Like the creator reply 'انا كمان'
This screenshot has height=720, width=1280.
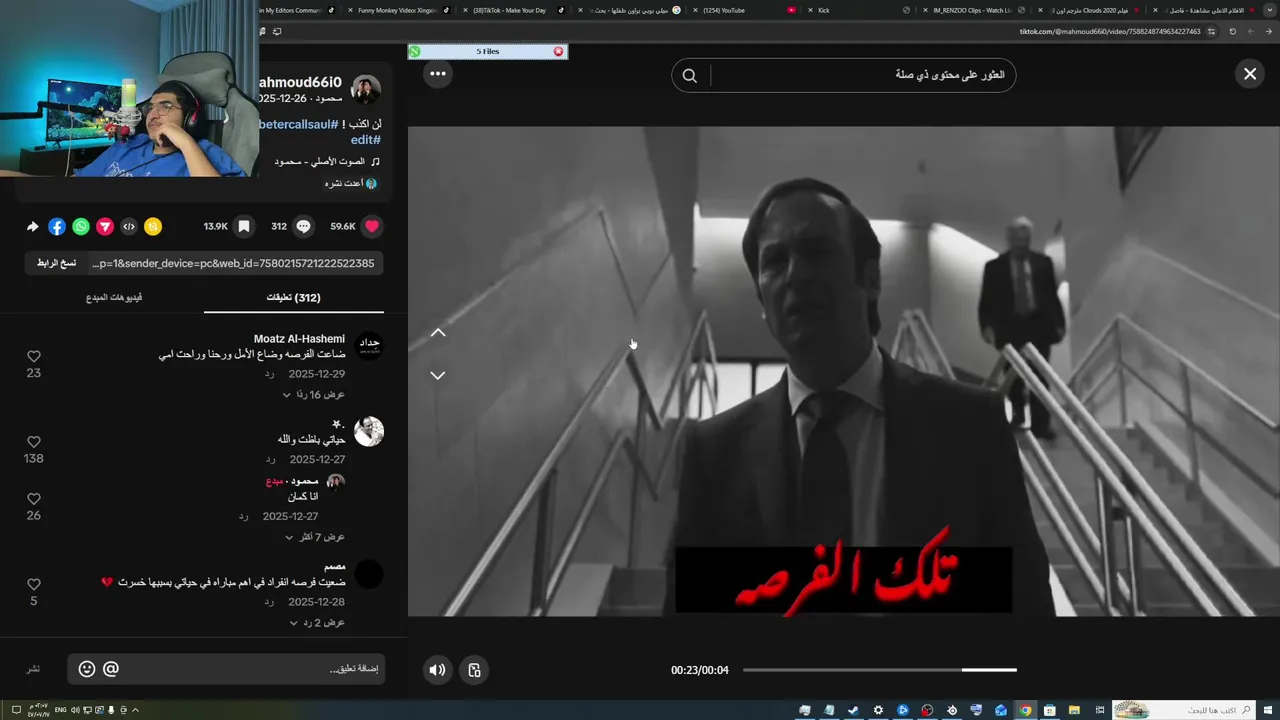[34, 498]
